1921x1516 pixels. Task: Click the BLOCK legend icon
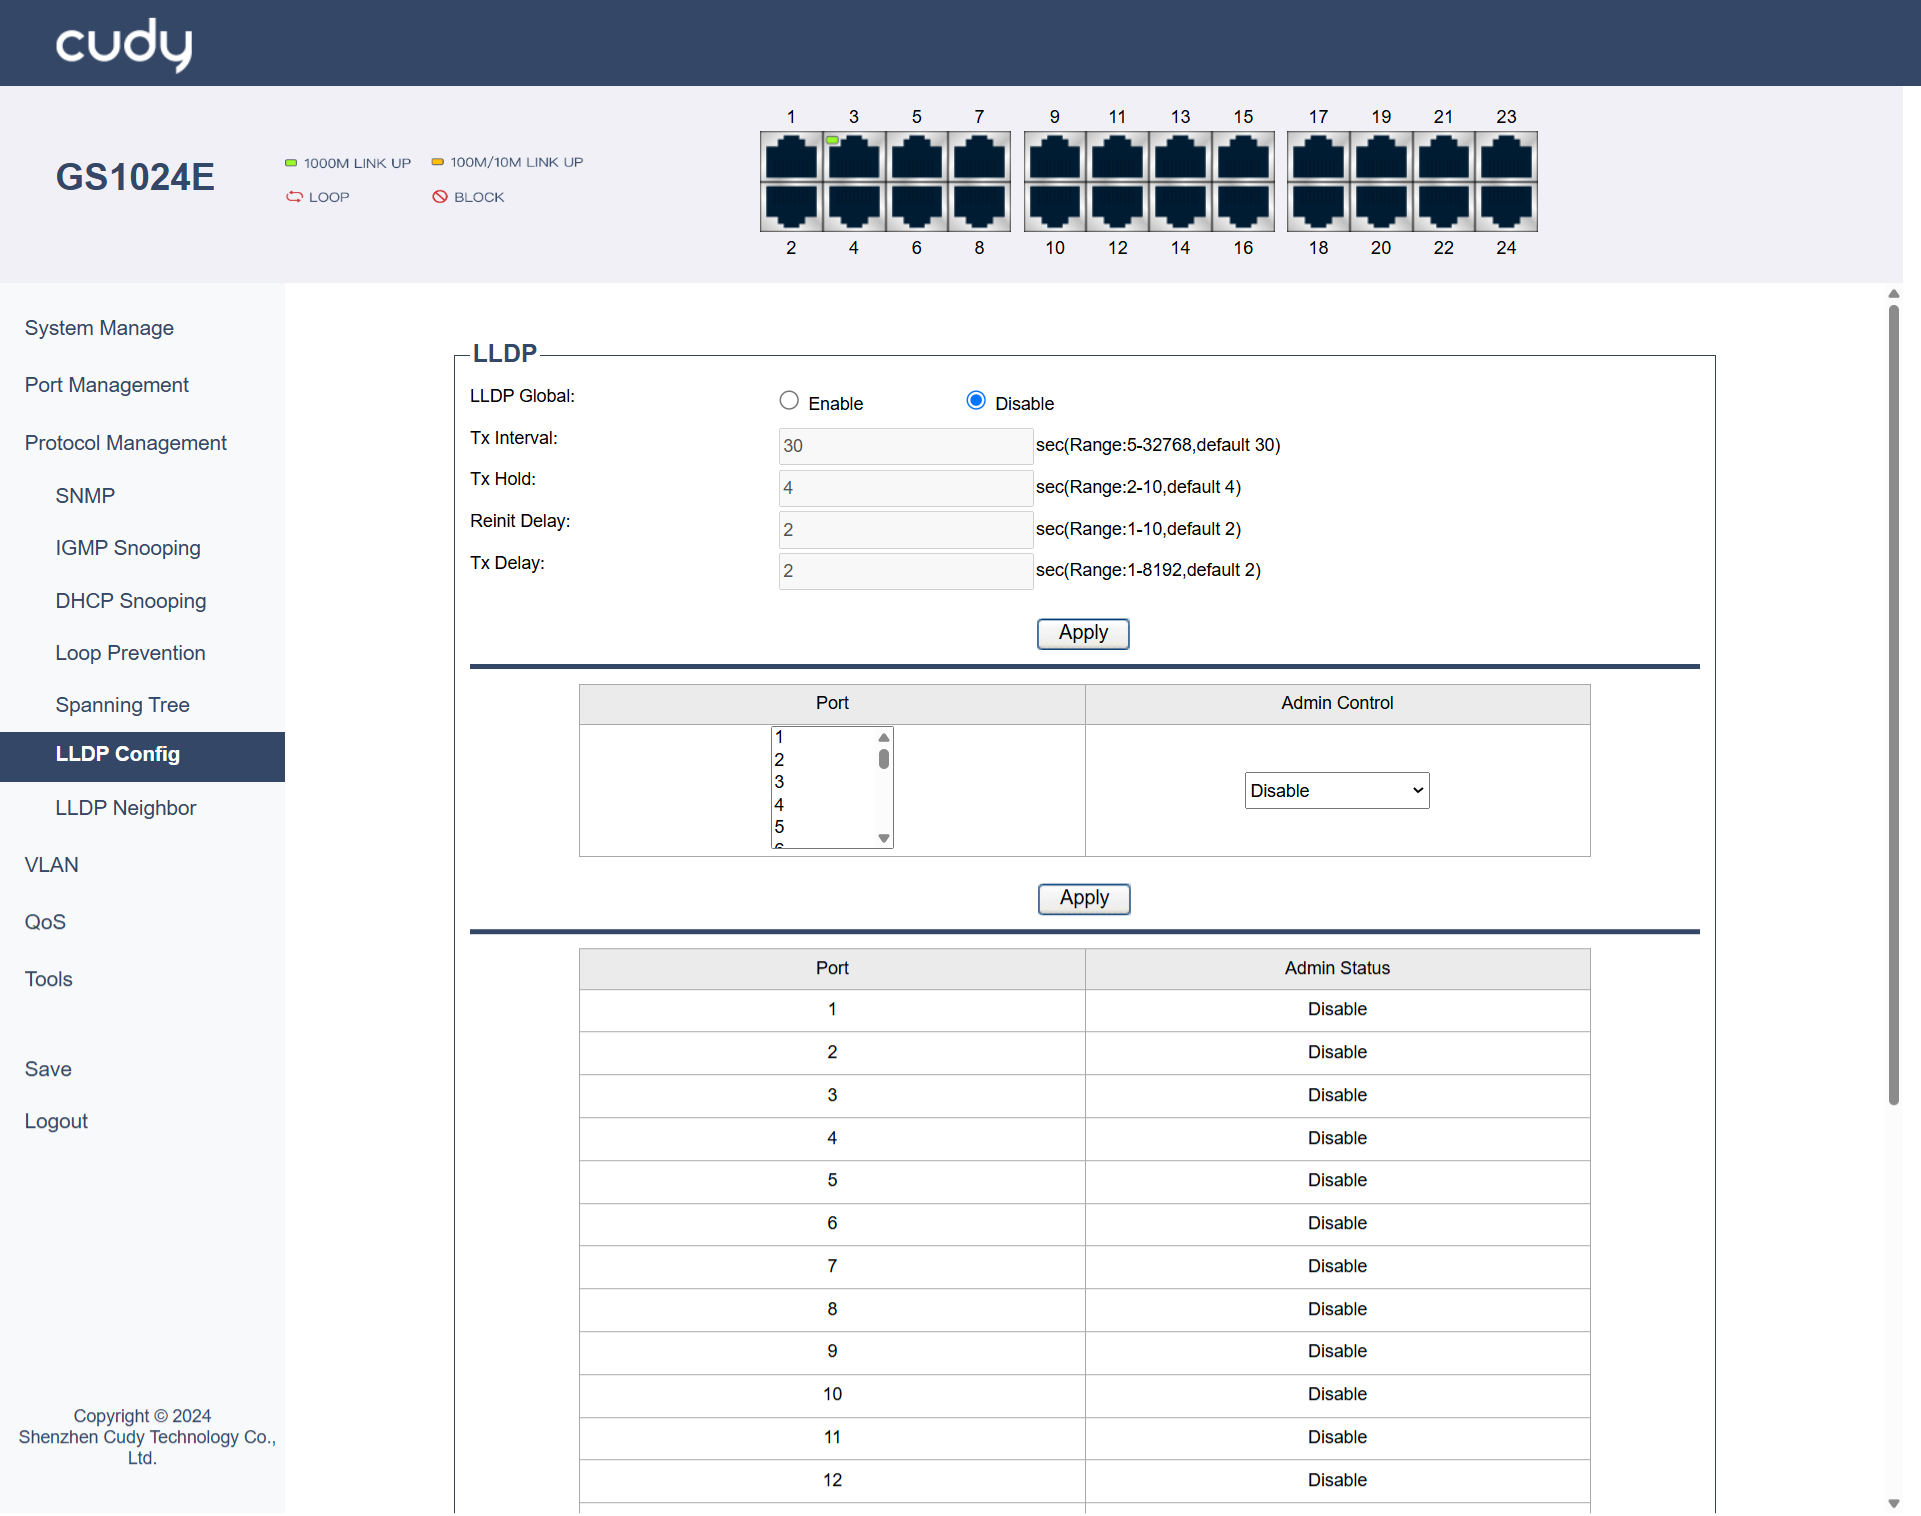(440, 197)
